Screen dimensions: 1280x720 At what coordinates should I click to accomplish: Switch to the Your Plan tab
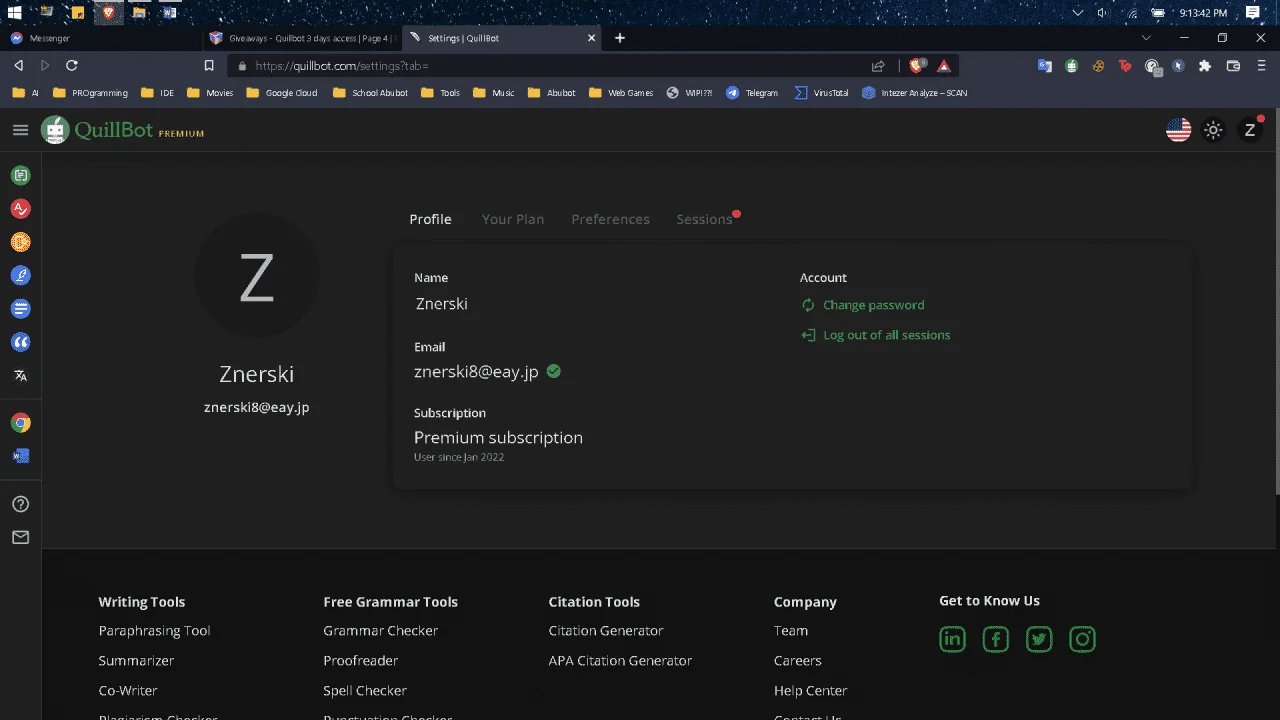tap(513, 219)
